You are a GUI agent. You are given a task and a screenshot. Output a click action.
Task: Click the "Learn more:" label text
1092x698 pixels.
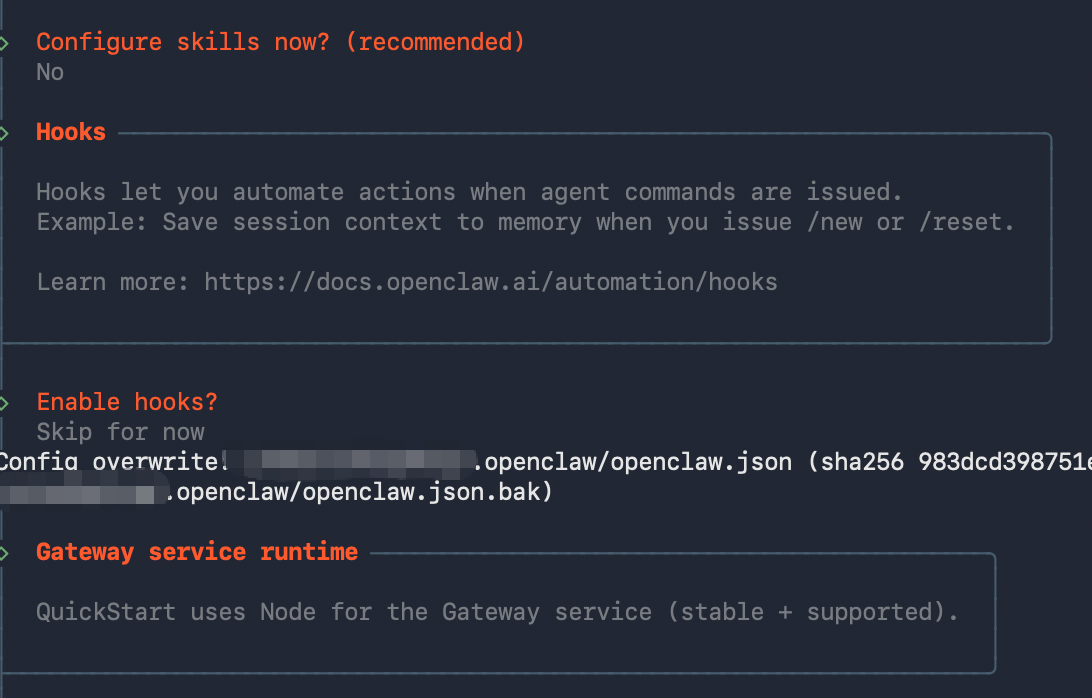[x=113, y=282]
